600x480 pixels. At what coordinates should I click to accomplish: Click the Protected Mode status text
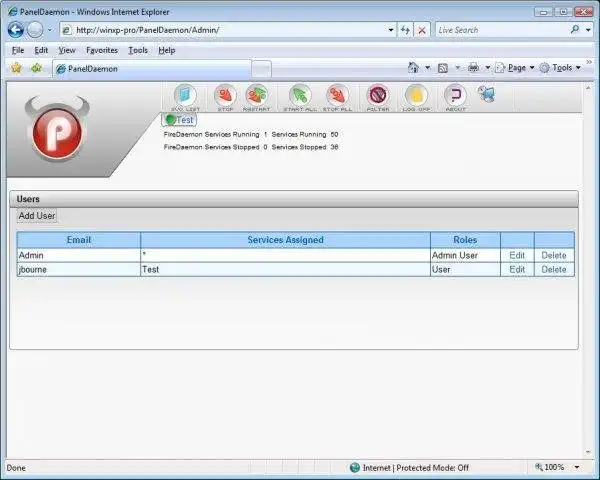416,468
